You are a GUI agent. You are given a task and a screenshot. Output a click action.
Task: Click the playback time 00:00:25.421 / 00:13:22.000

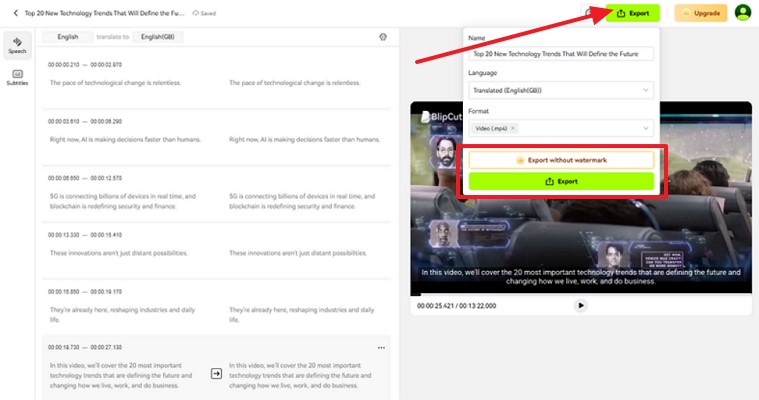coord(456,306)
